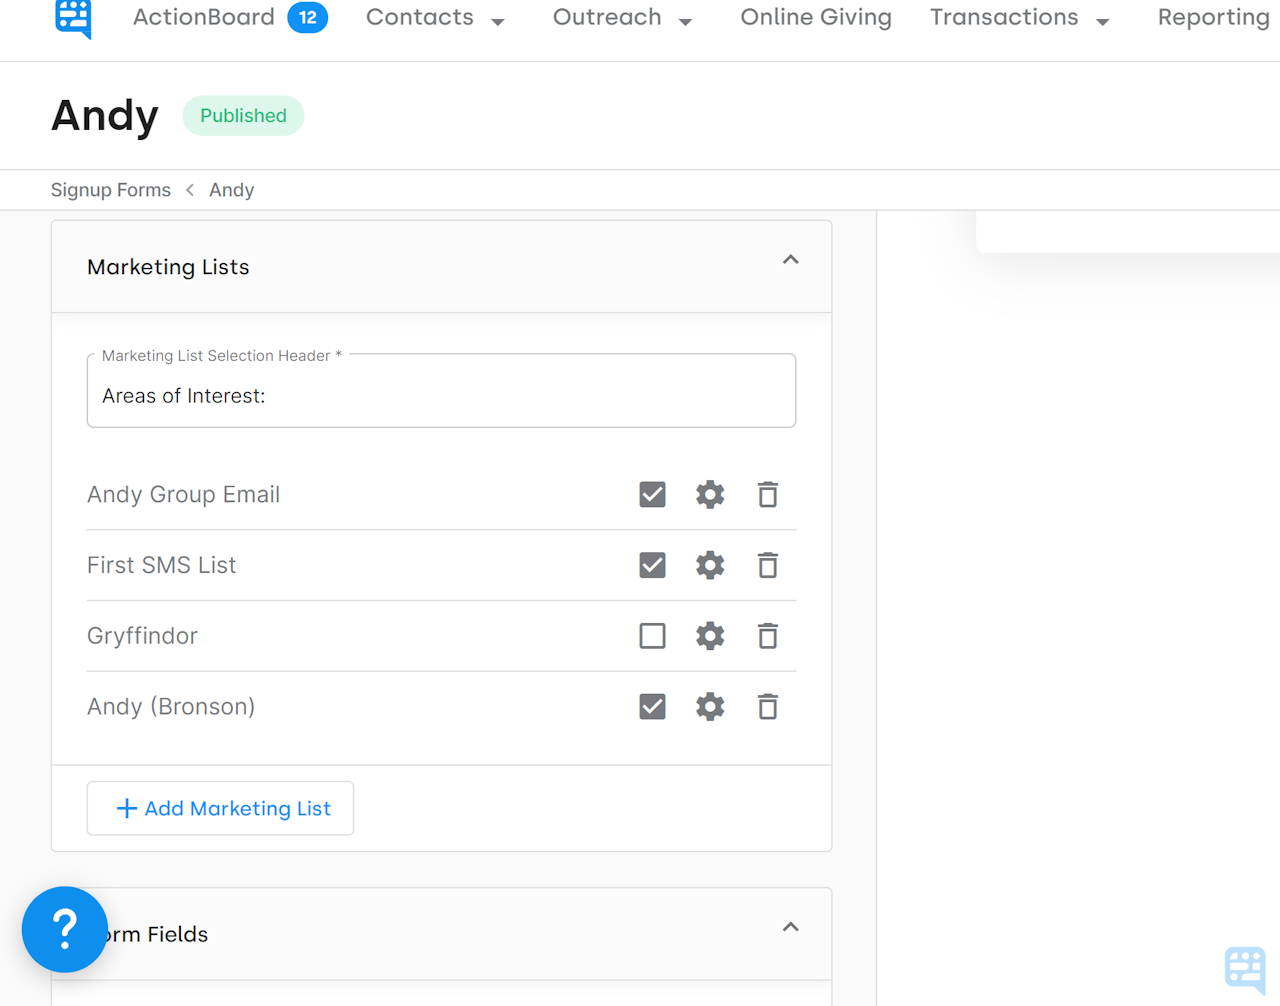Image resolution: width=1280 pixels, height=1006 pixels.
Task: Remove the Andy (Bronson) list
Action: (x=767, y=706)
